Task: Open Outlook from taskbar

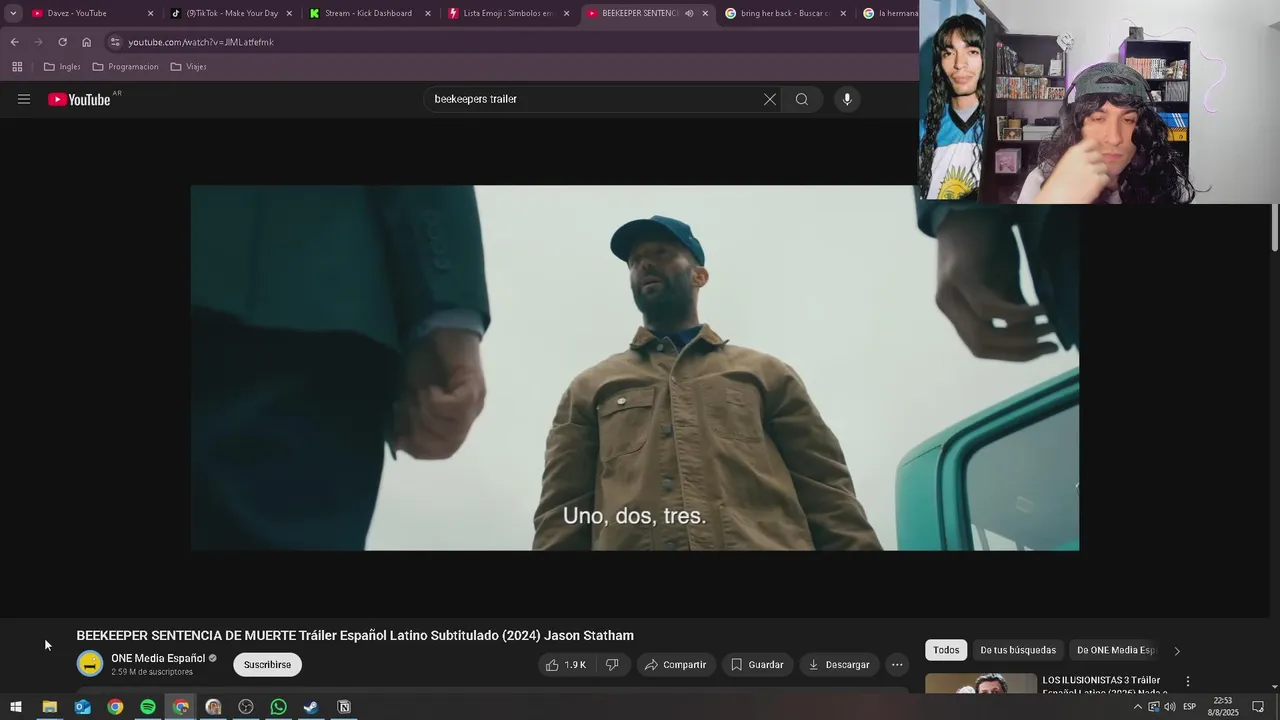Action: pyautogui.click(x=82, y=707)
